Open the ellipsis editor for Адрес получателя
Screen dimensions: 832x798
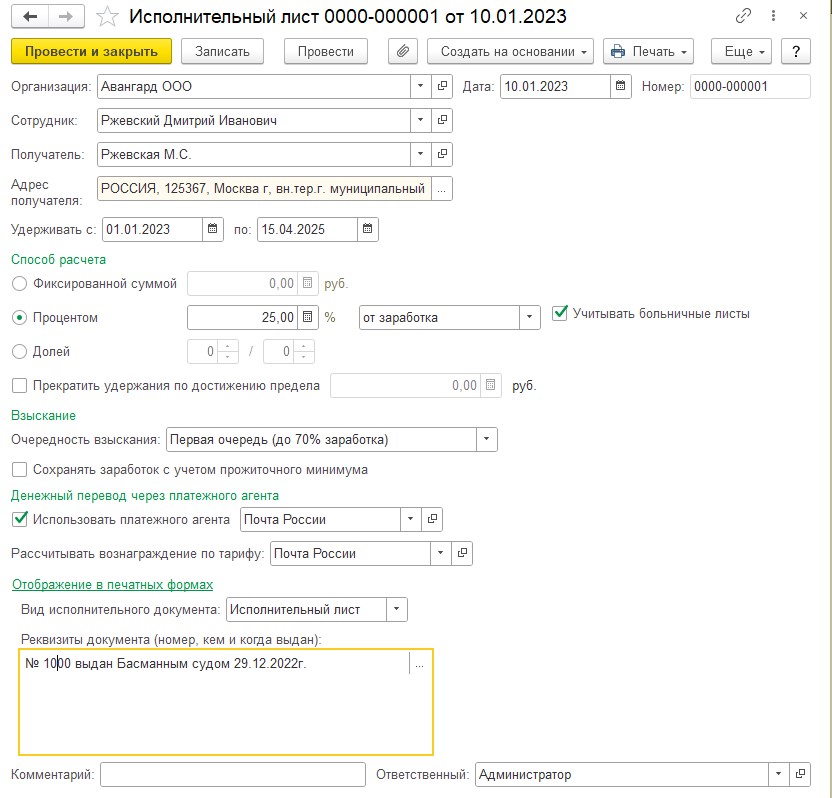click(441, 189)
